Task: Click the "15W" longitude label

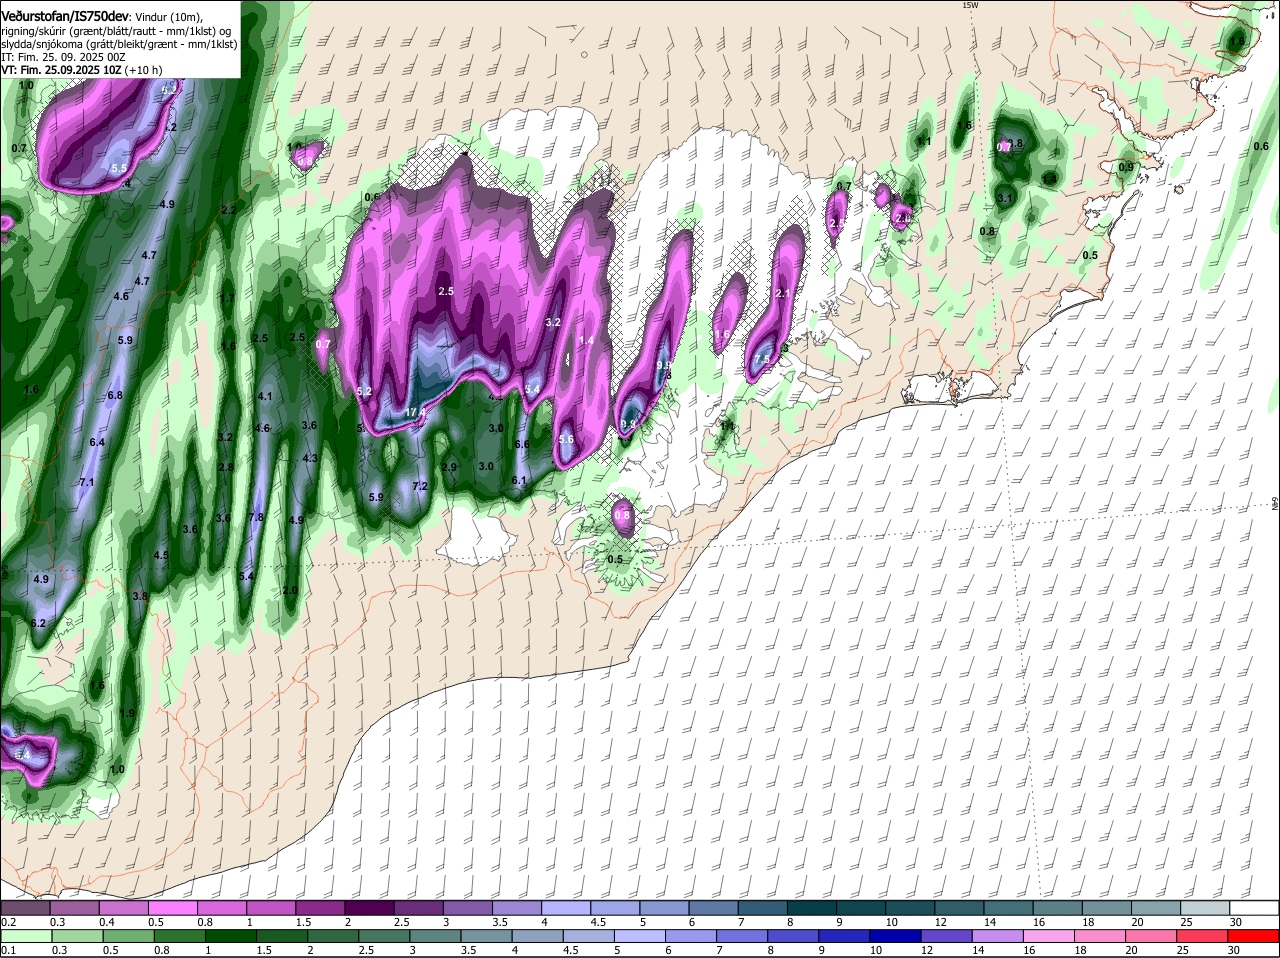Action: pyautogui.click(x=968, y=5)
